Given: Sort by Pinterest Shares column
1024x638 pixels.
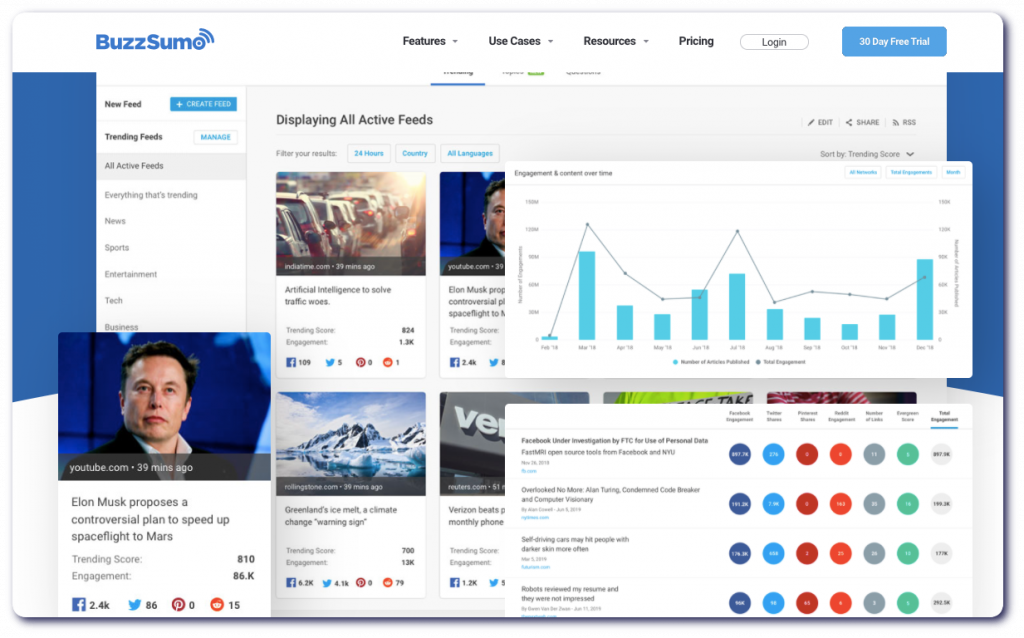Looking at the screenshot, I should click(x=807, y=416).
